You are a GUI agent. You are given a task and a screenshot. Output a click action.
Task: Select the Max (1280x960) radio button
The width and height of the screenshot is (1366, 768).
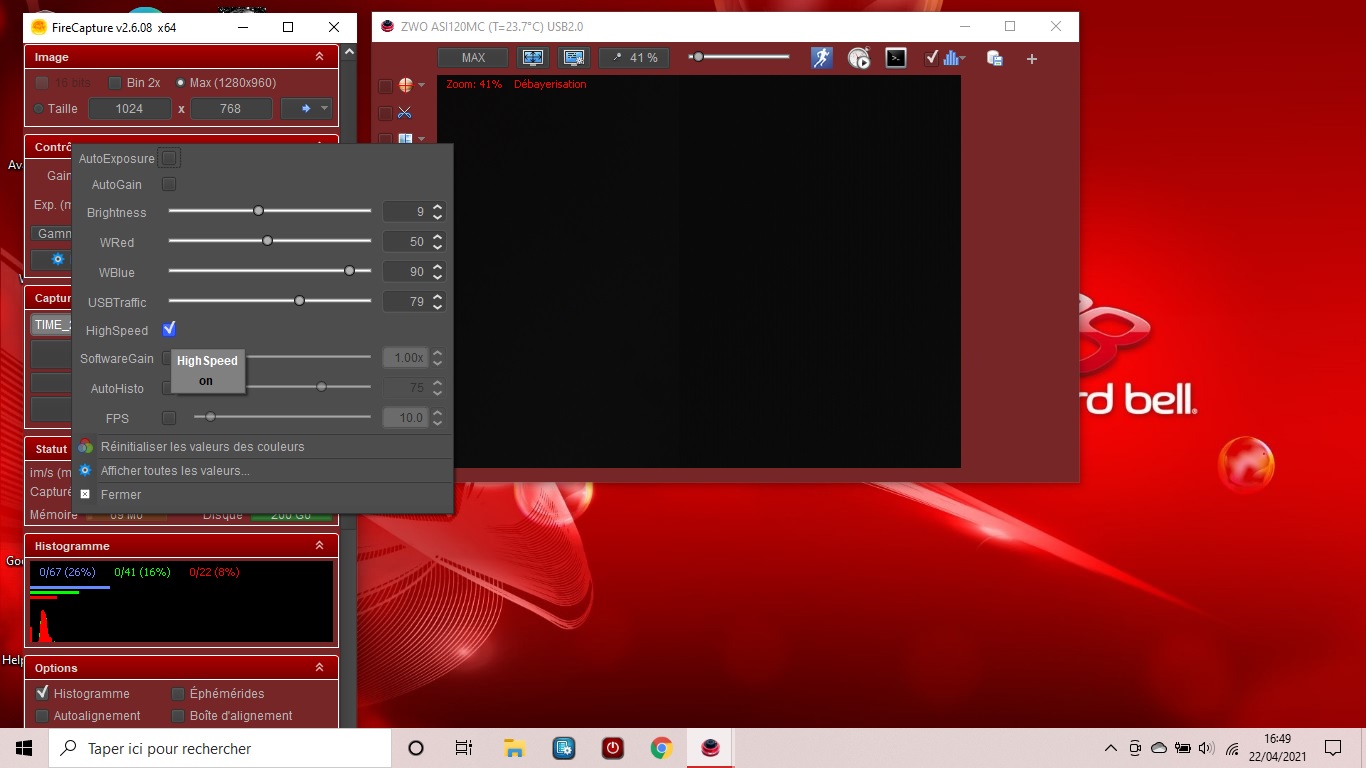tap(180, 83)
